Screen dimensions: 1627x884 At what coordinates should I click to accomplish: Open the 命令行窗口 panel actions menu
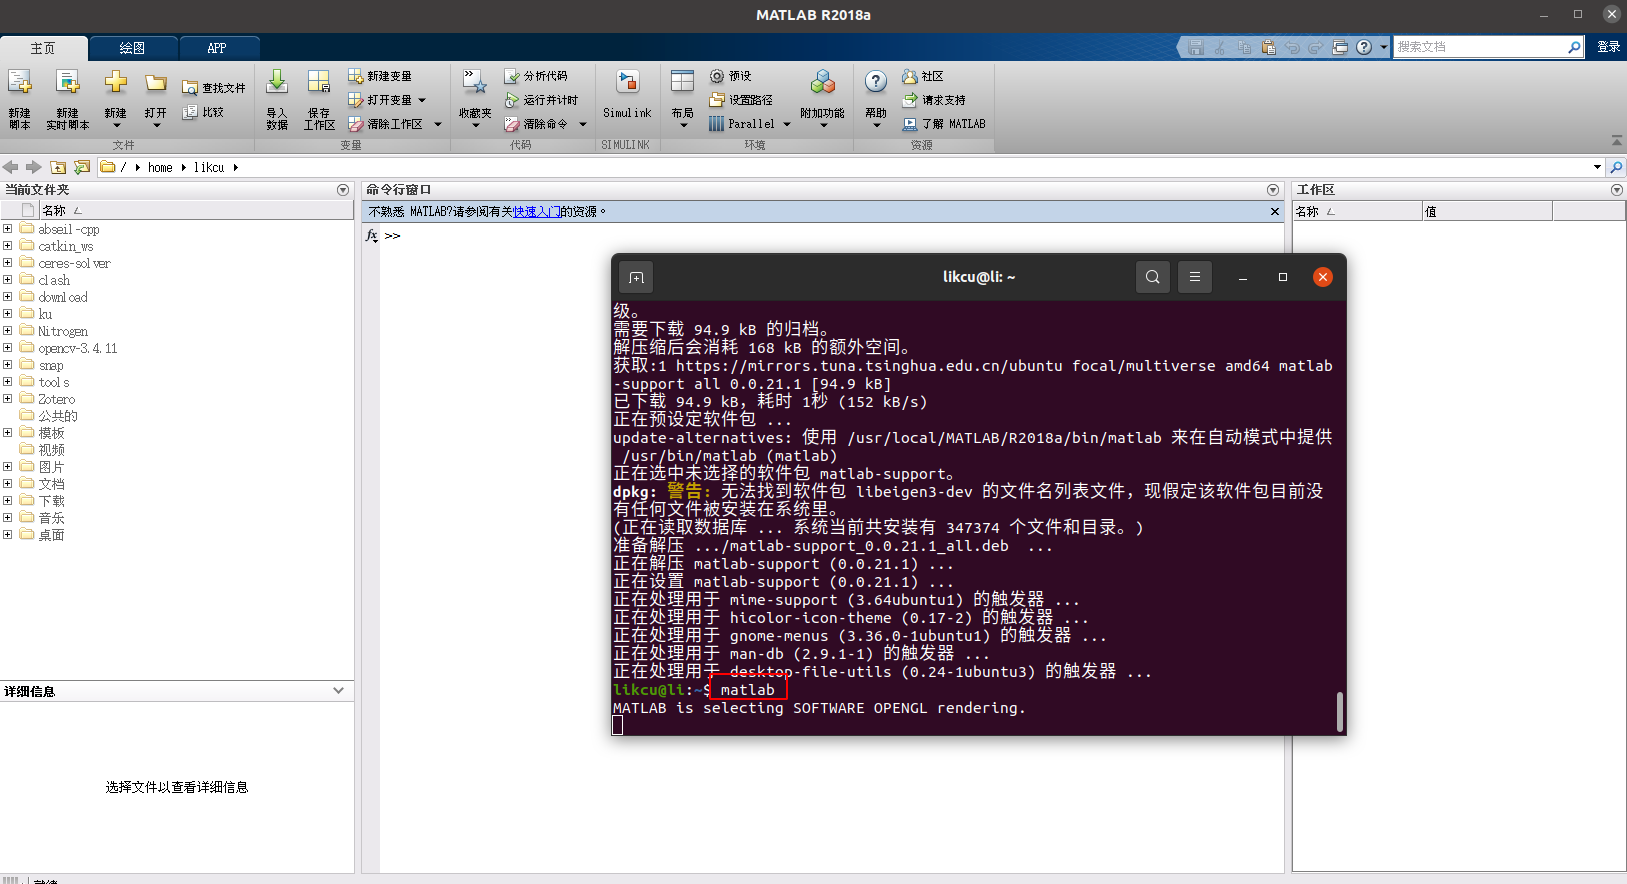[1273, 190]
